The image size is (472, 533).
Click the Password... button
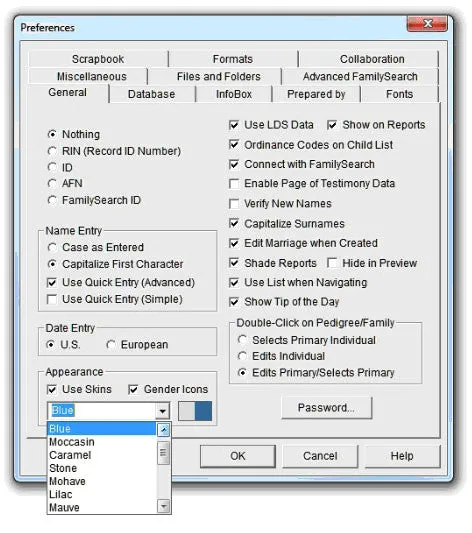[327, 408]
